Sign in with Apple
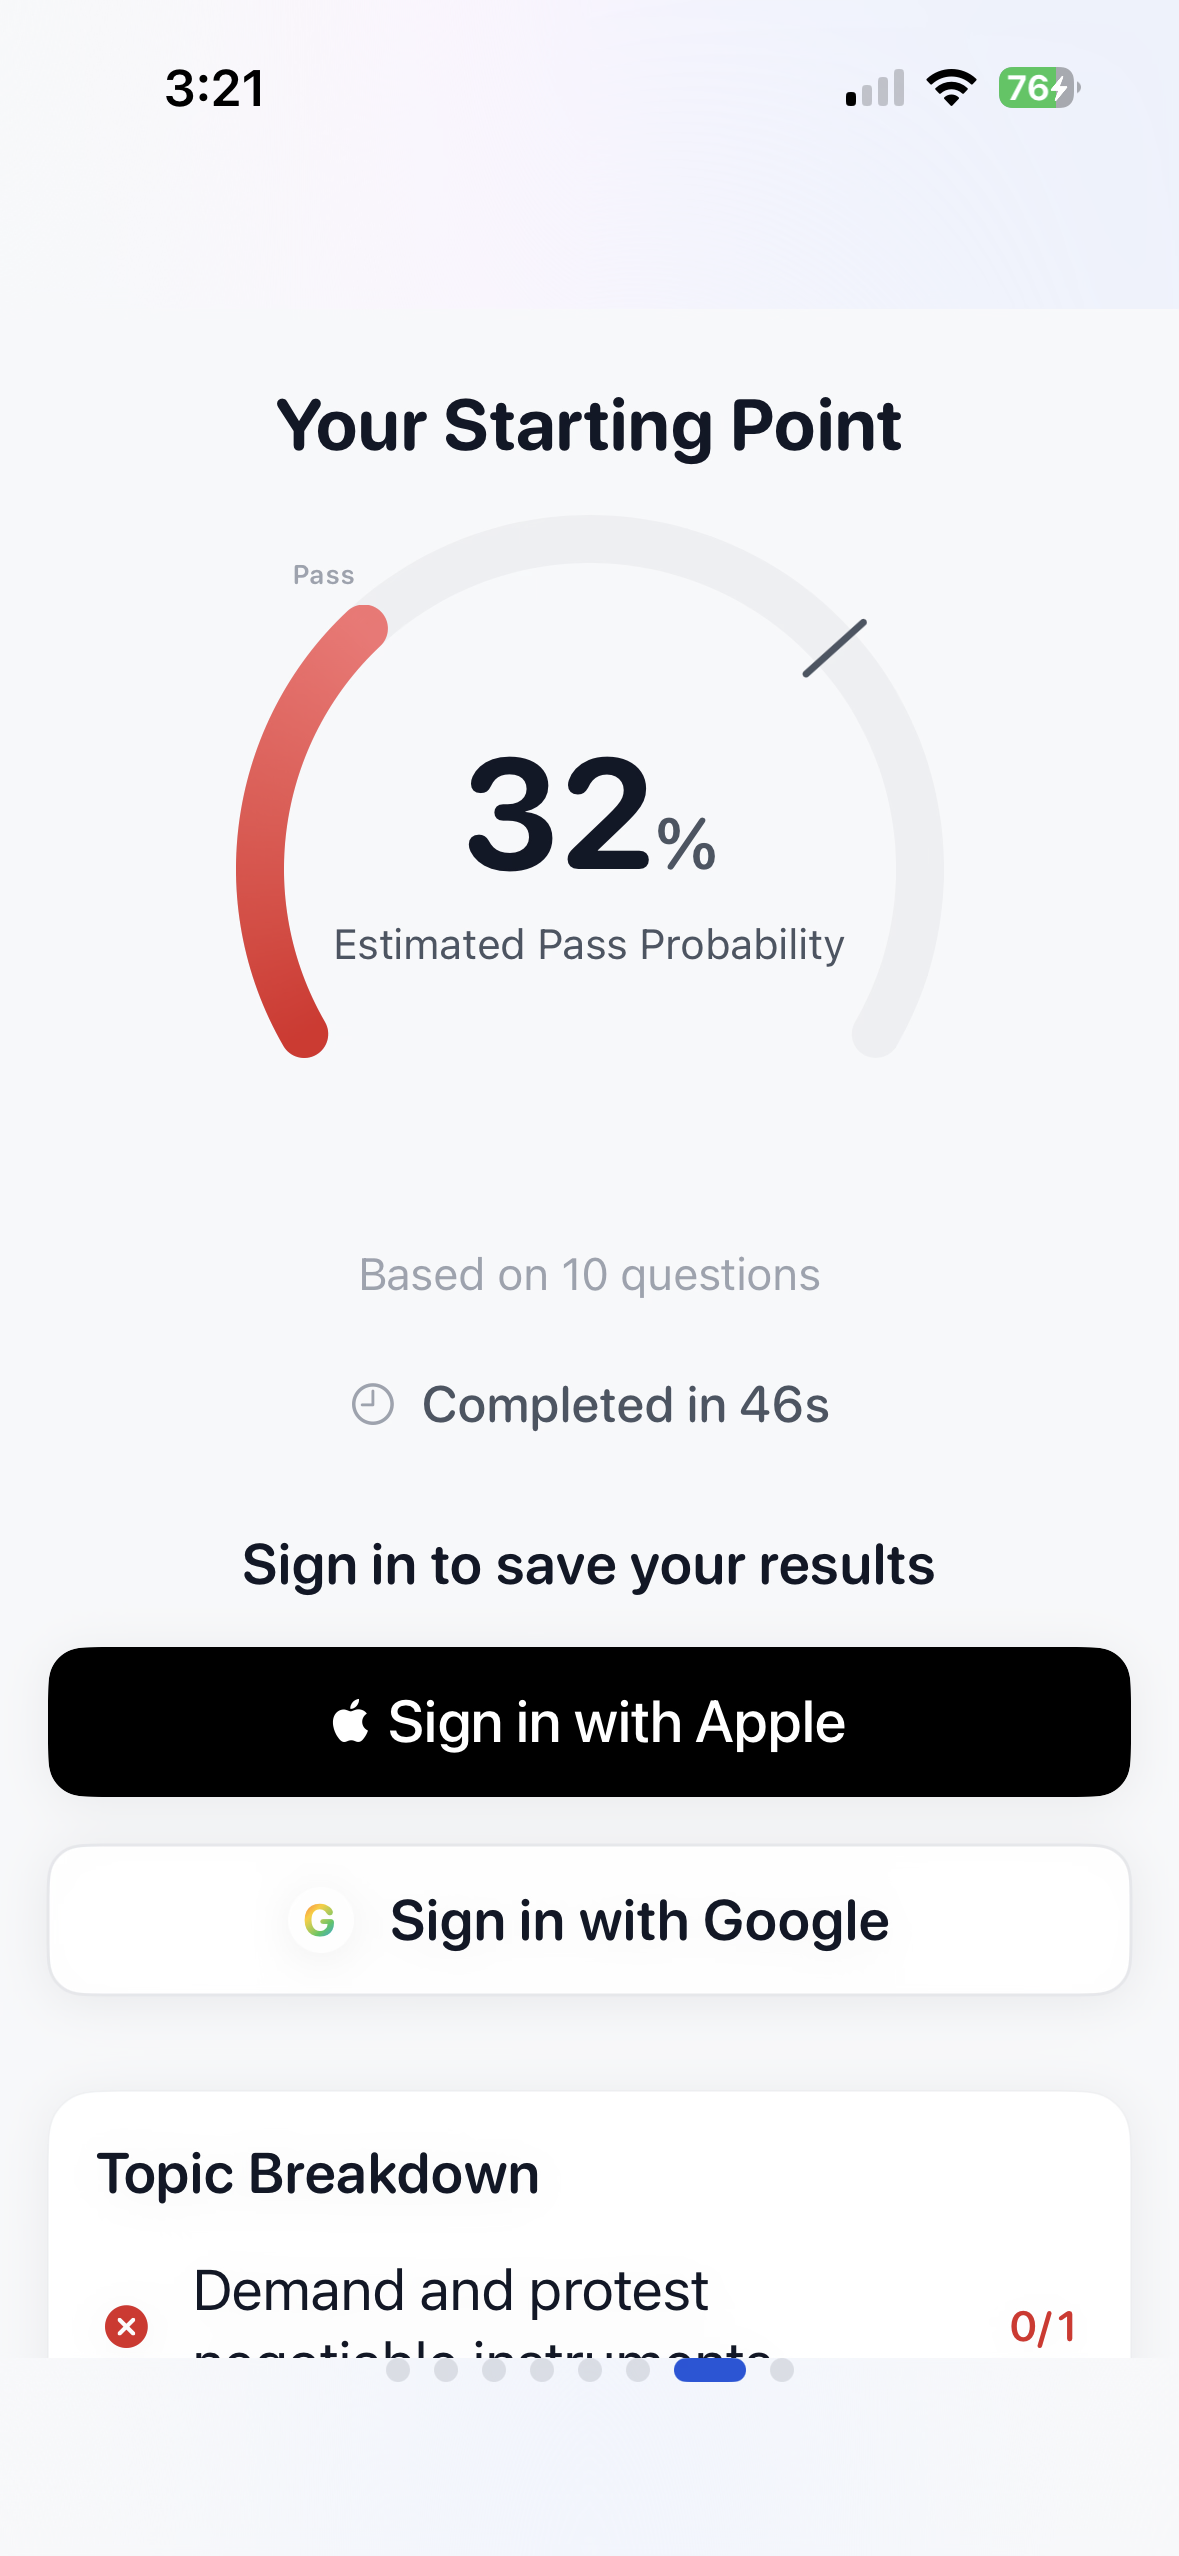This screenshot has width=1179, height=2556. click(590, 1720)
